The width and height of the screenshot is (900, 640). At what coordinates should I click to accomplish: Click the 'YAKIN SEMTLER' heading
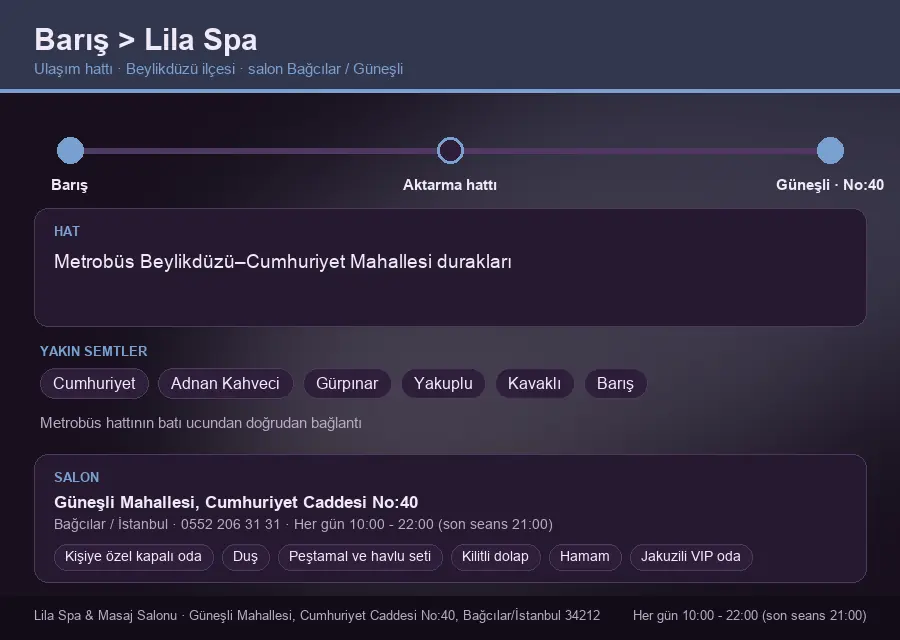tap(94, 351)
